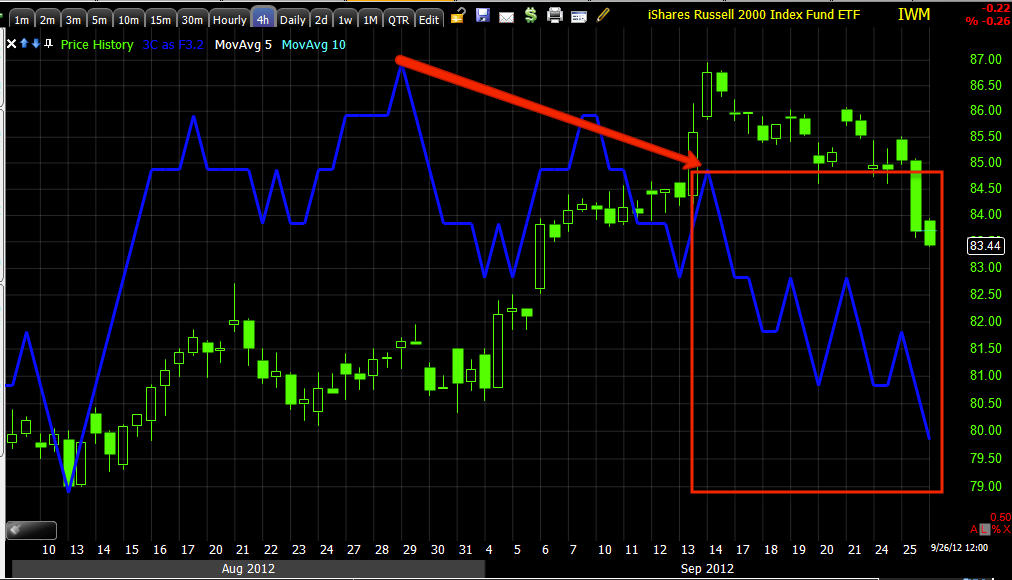Click the 83.44 current price label
This screenshot has height=580, width=1012.
985,245
